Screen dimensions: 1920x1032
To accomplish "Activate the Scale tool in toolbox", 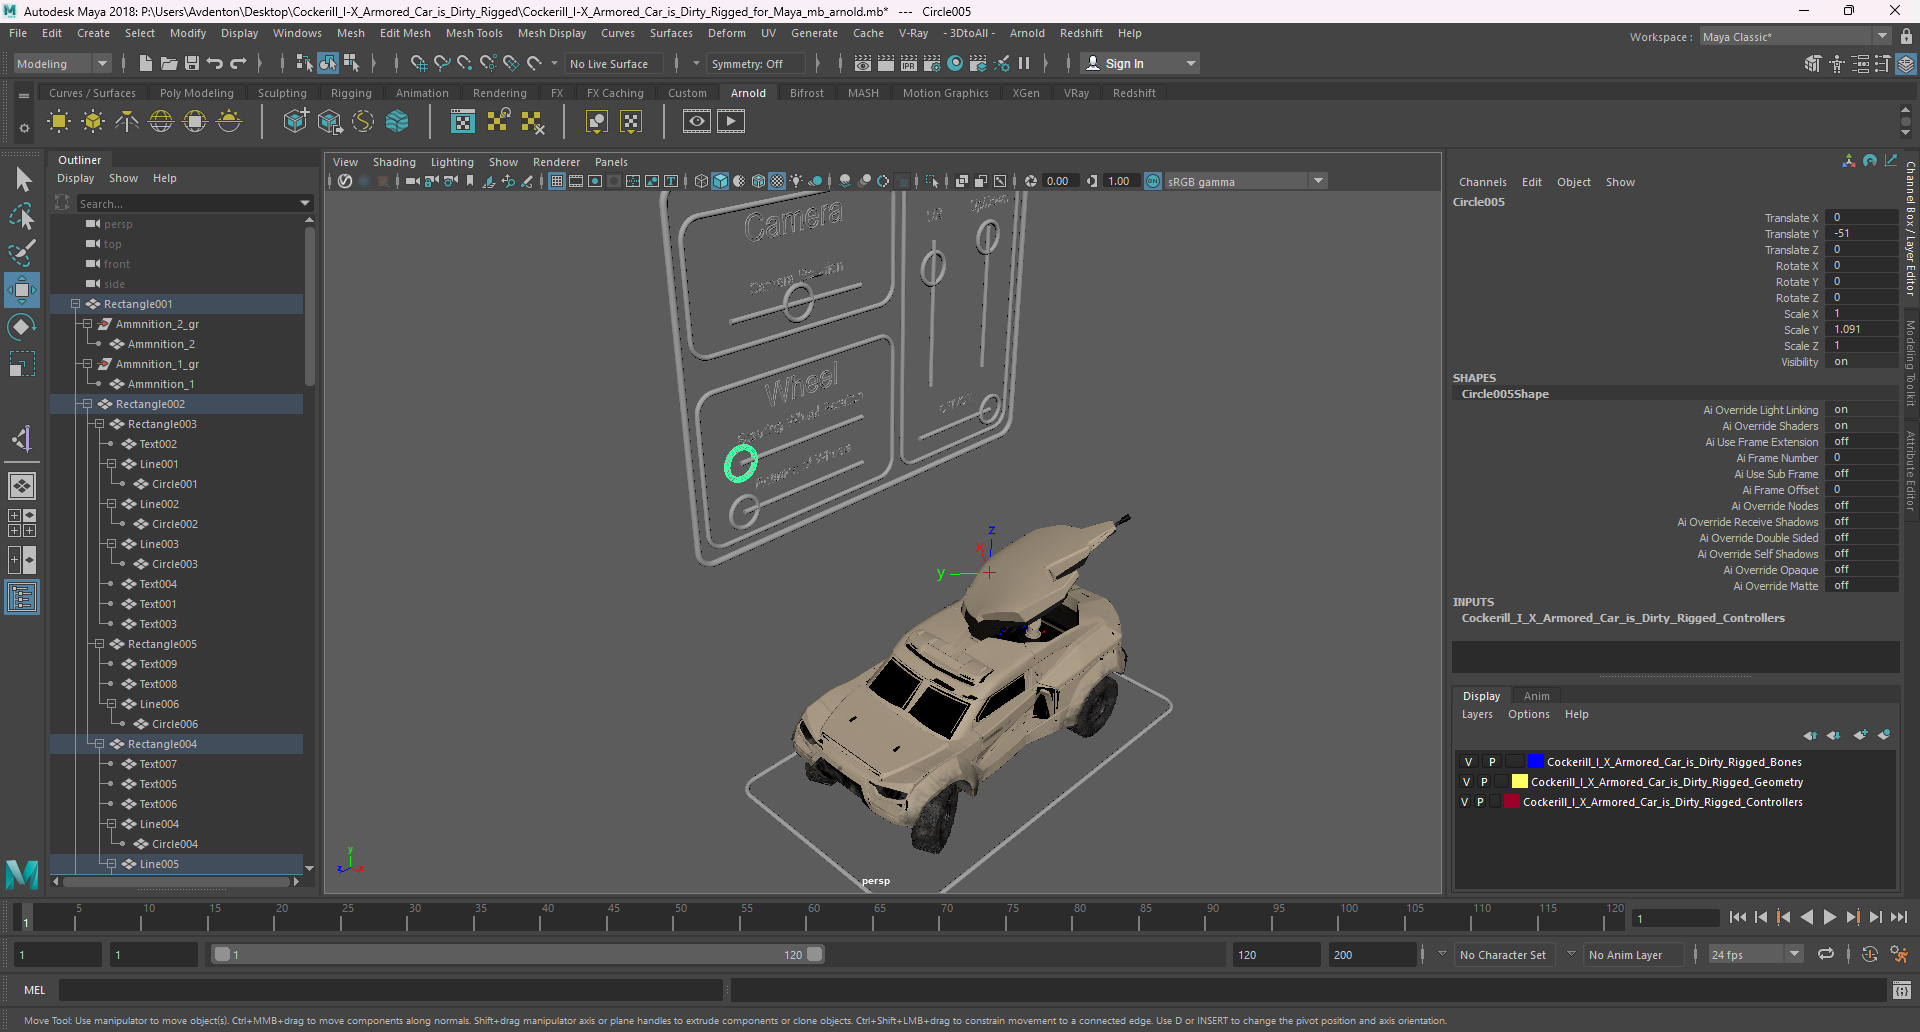I will point(22,364).
